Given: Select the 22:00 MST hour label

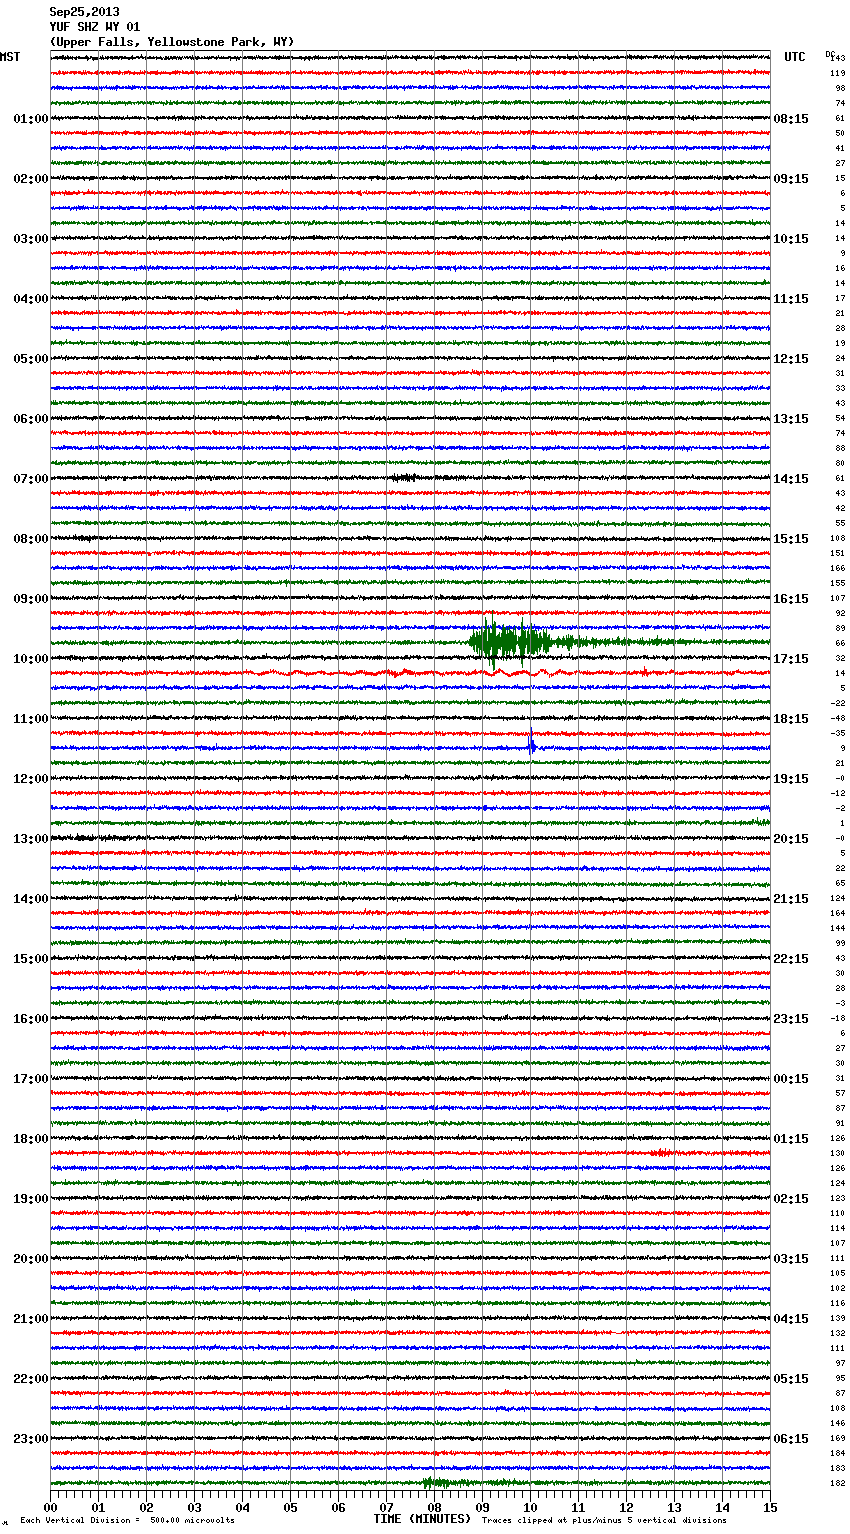Looking at the screenshot, I should pyautogui.click(x=31, y=1379).
